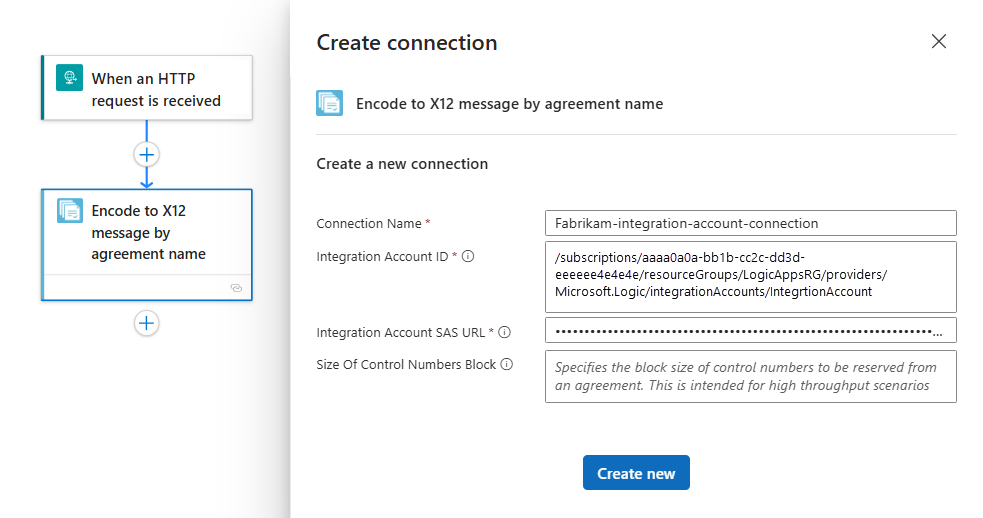Click info icon next to Integration Account ID
The image size is (983, 518).
click(468, 256)
